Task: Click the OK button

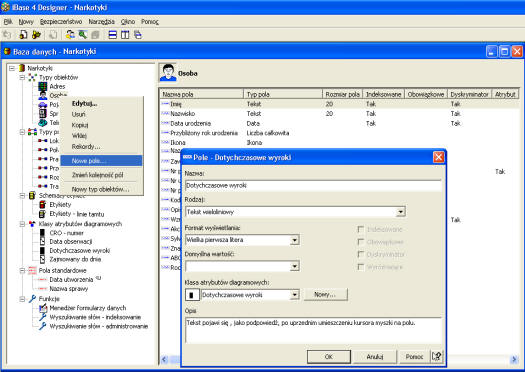Action: pyautogui.click(x=329, y=357)
